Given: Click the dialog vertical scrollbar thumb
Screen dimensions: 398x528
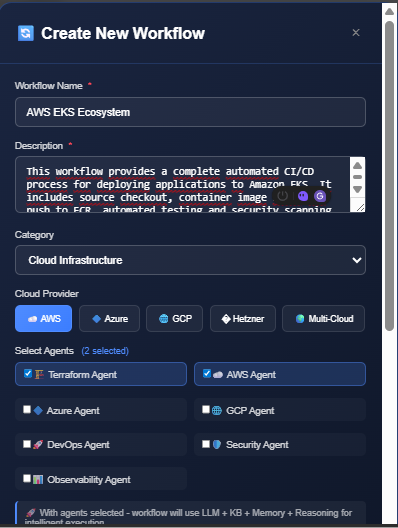Looking at the screenshot, I should (x=390, y=176).
